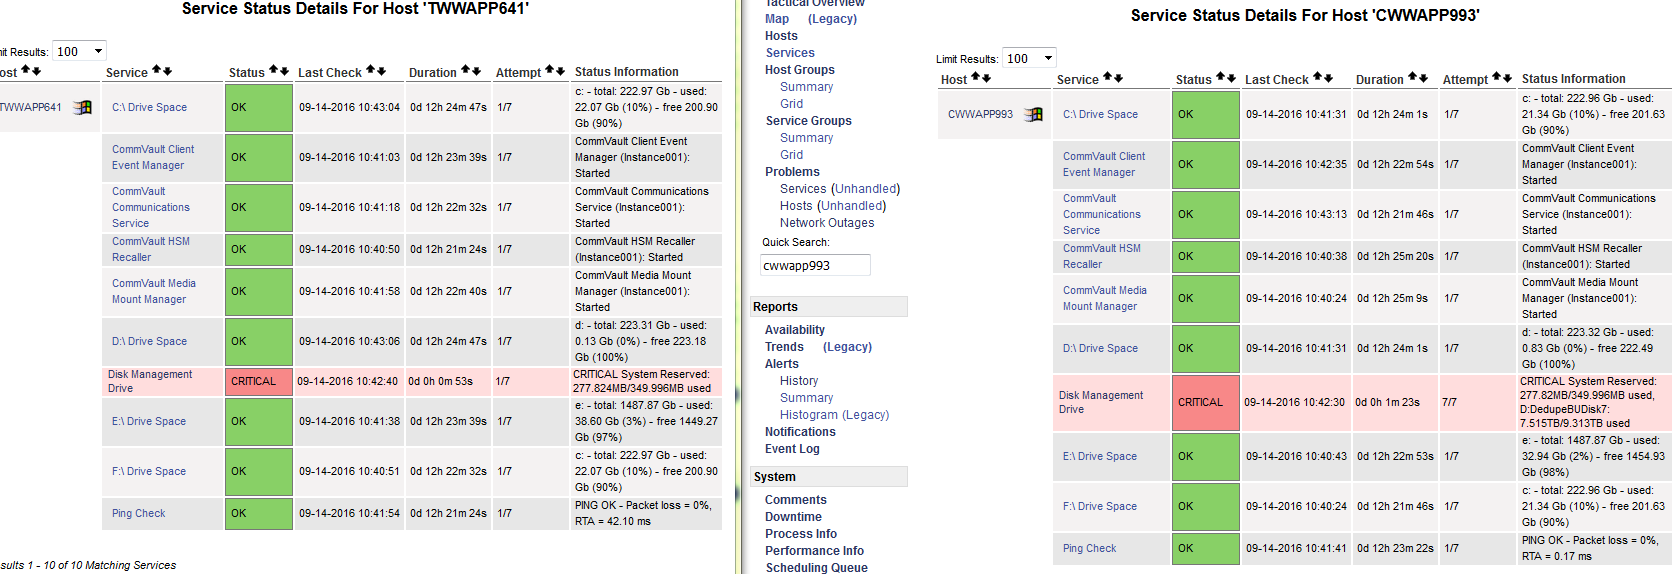Sort Last Check ascending in TWWAPP641 table
The height and width of the screenshot is (574, 1679).
[x=370, y=71]
